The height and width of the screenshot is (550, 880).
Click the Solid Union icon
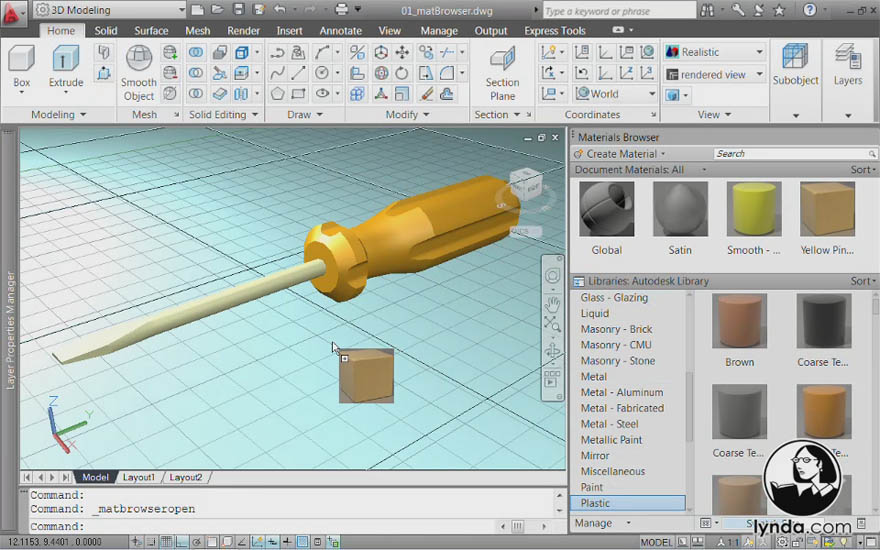(195, 53)
